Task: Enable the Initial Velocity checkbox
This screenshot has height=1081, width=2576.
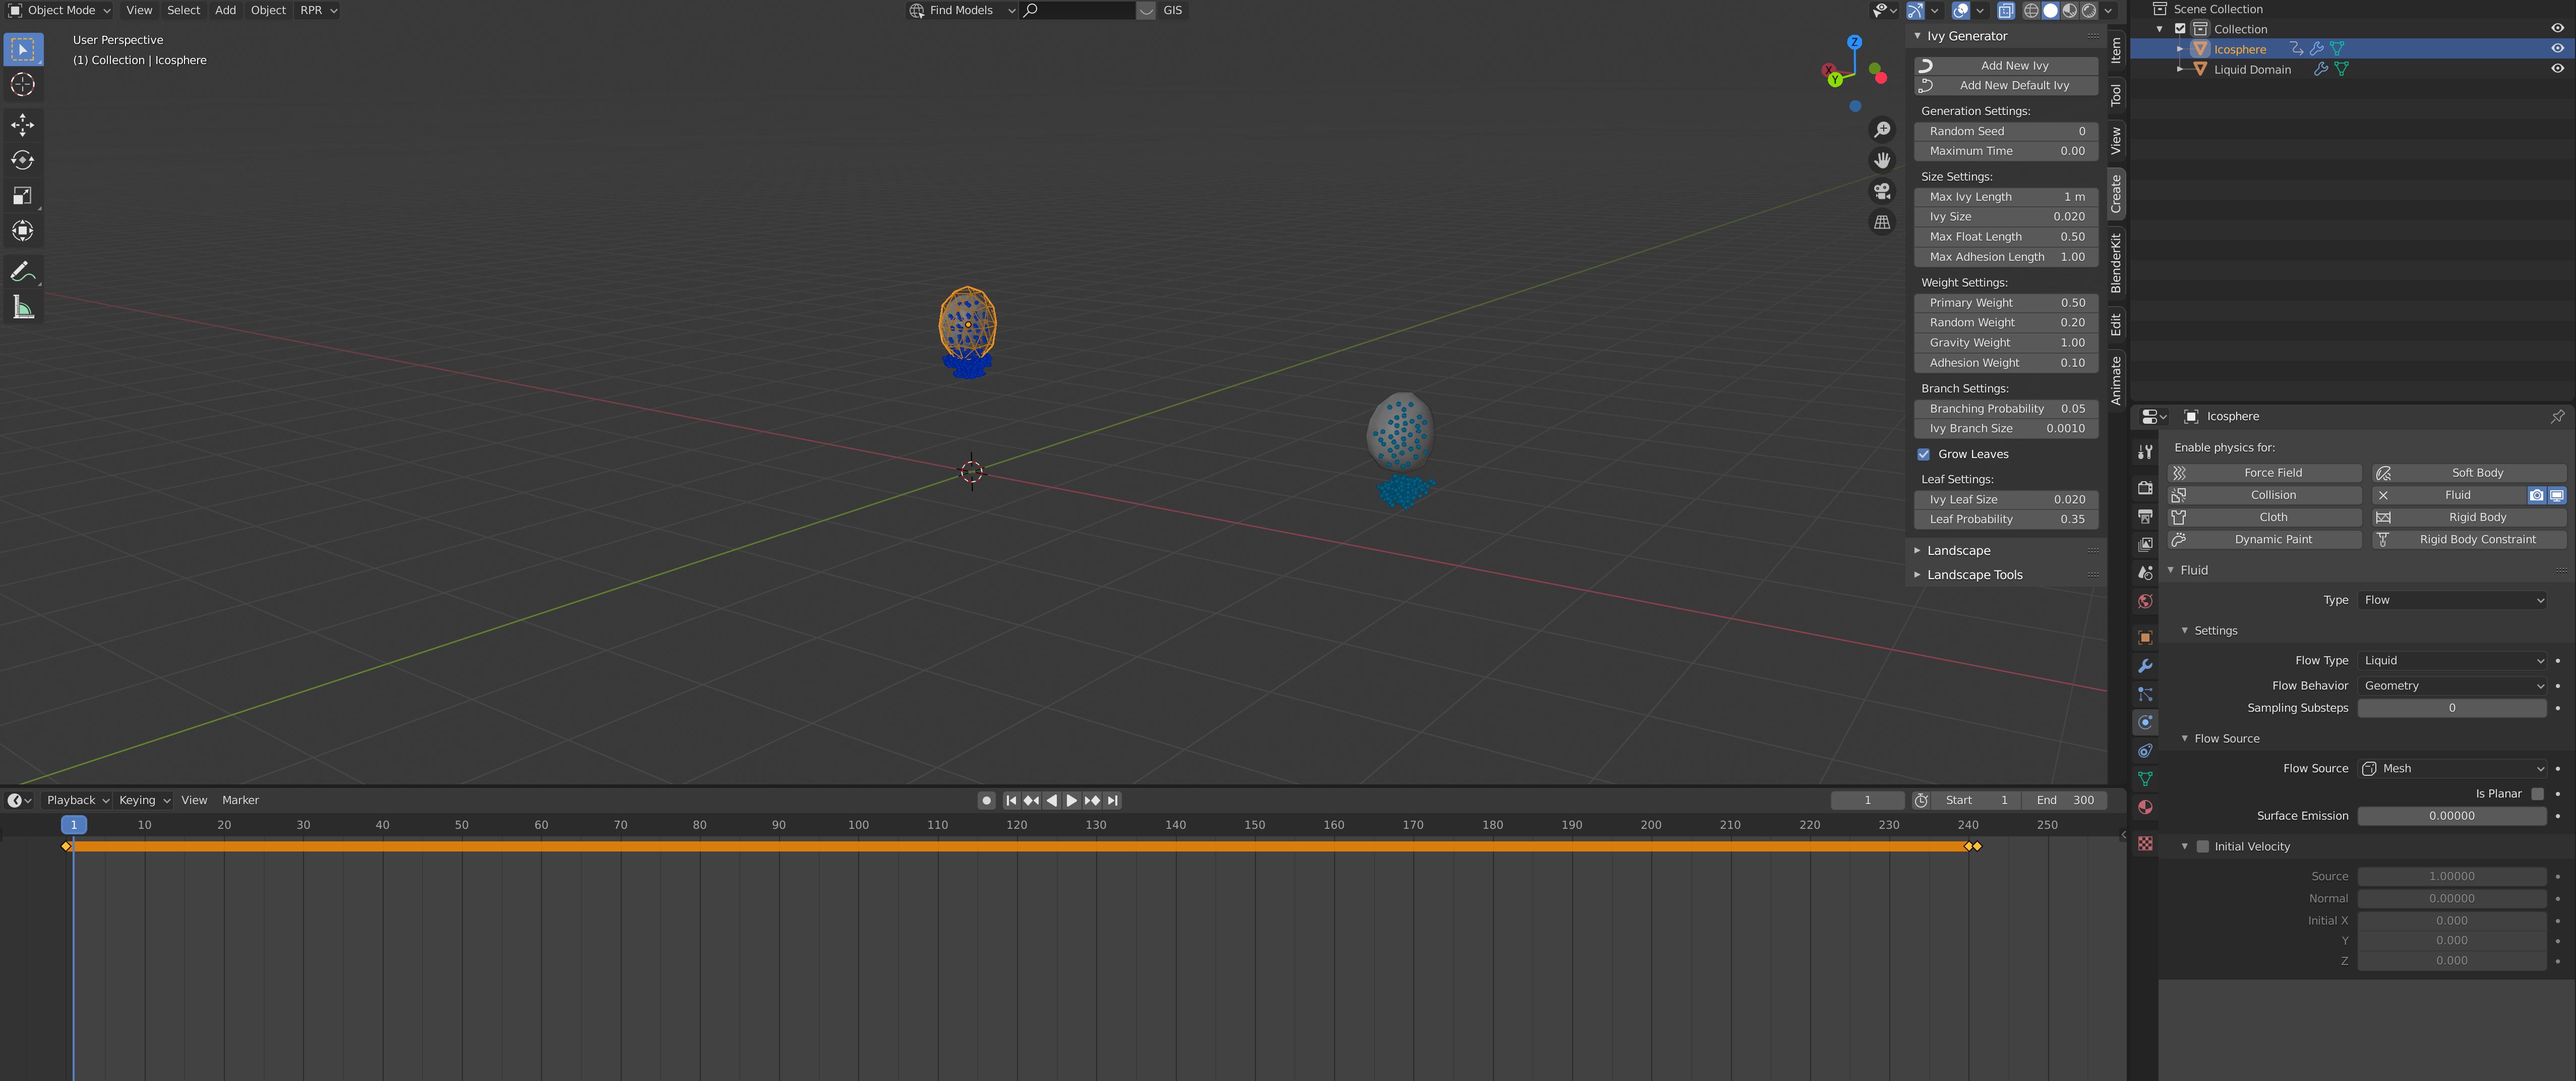Action: point(2202,847)
